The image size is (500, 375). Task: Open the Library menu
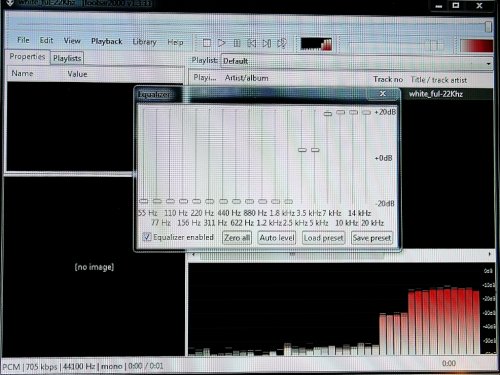(144, 42)
